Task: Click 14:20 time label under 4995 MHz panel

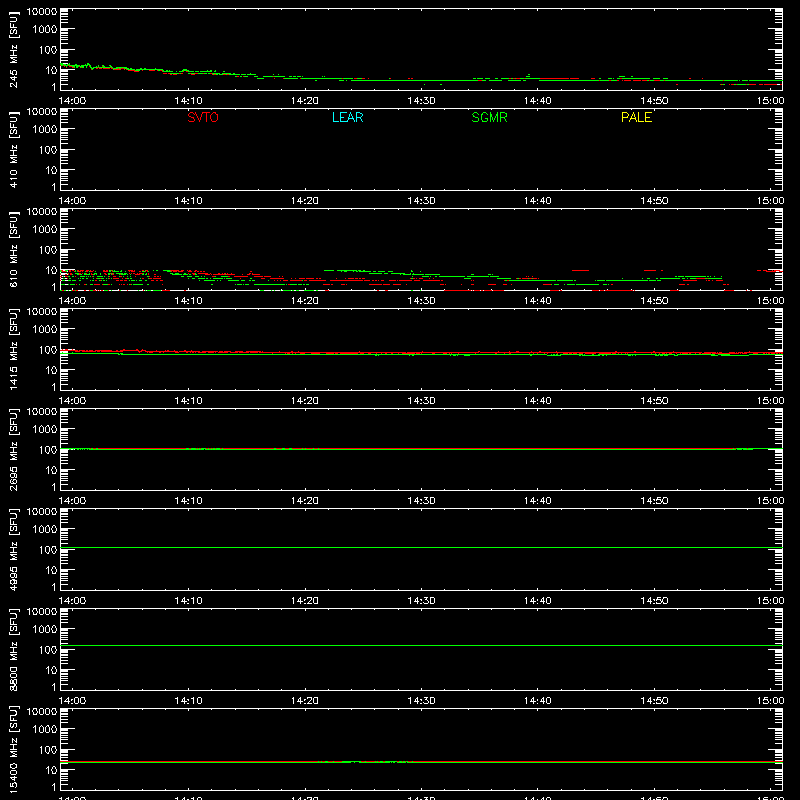Action: [305, 601]
